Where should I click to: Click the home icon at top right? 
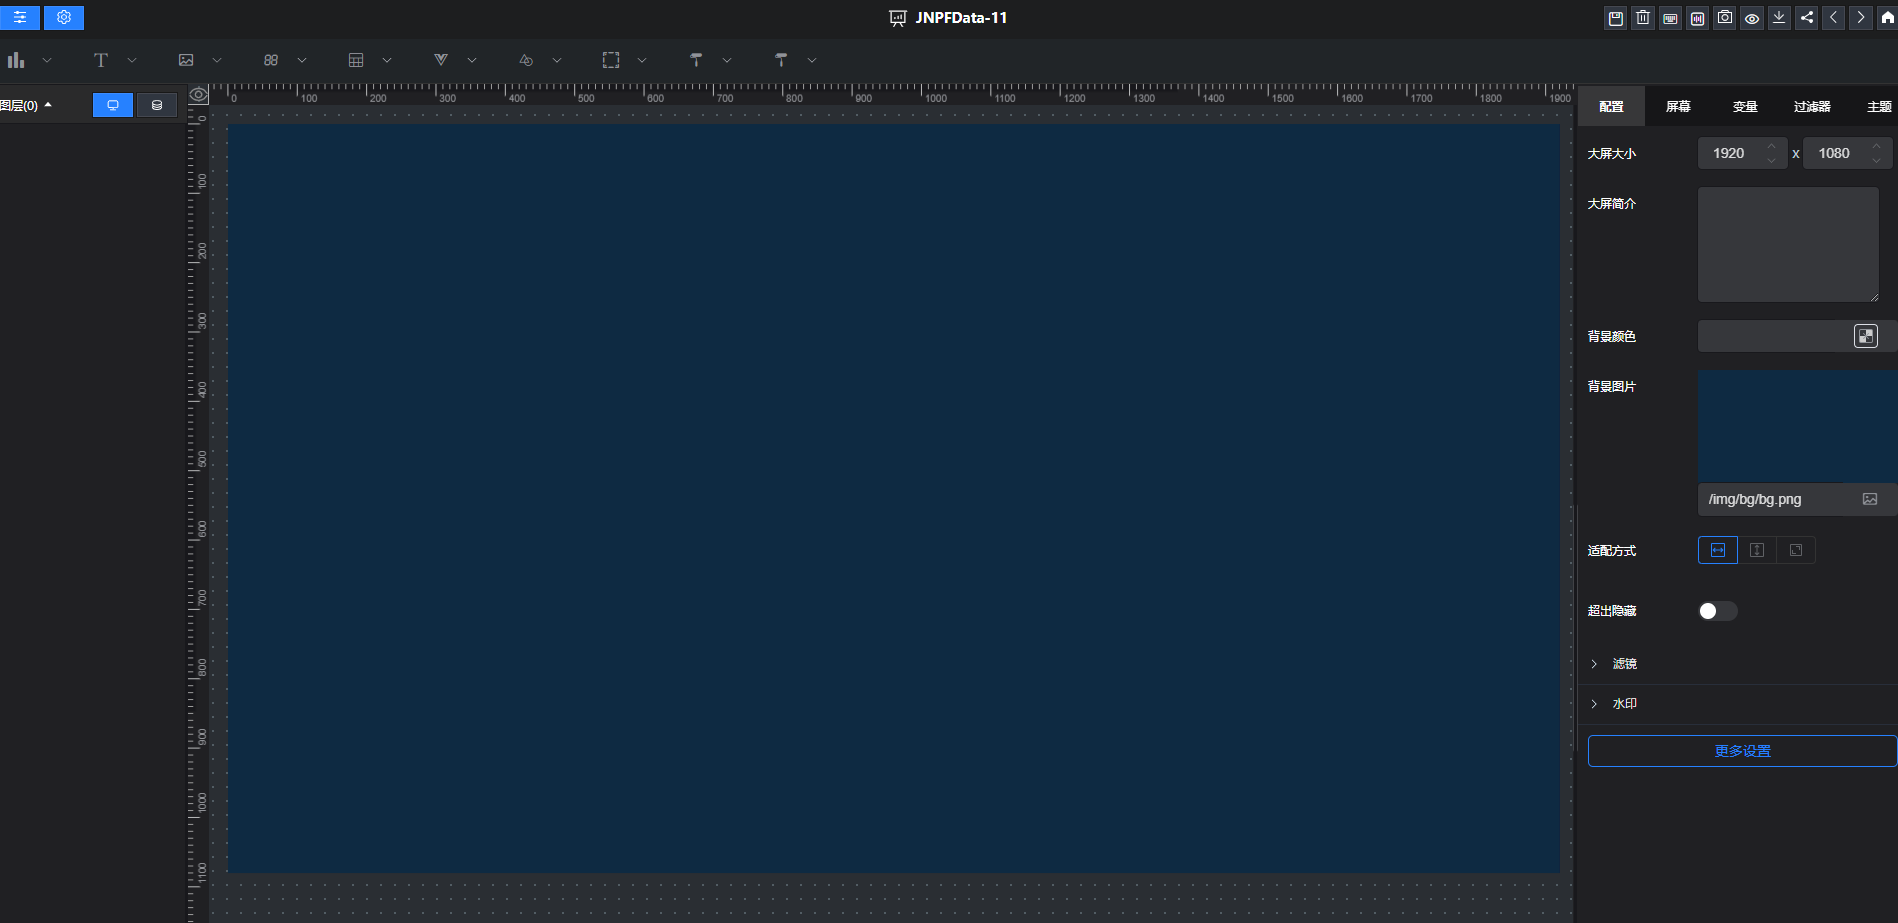coord(1887,18)
